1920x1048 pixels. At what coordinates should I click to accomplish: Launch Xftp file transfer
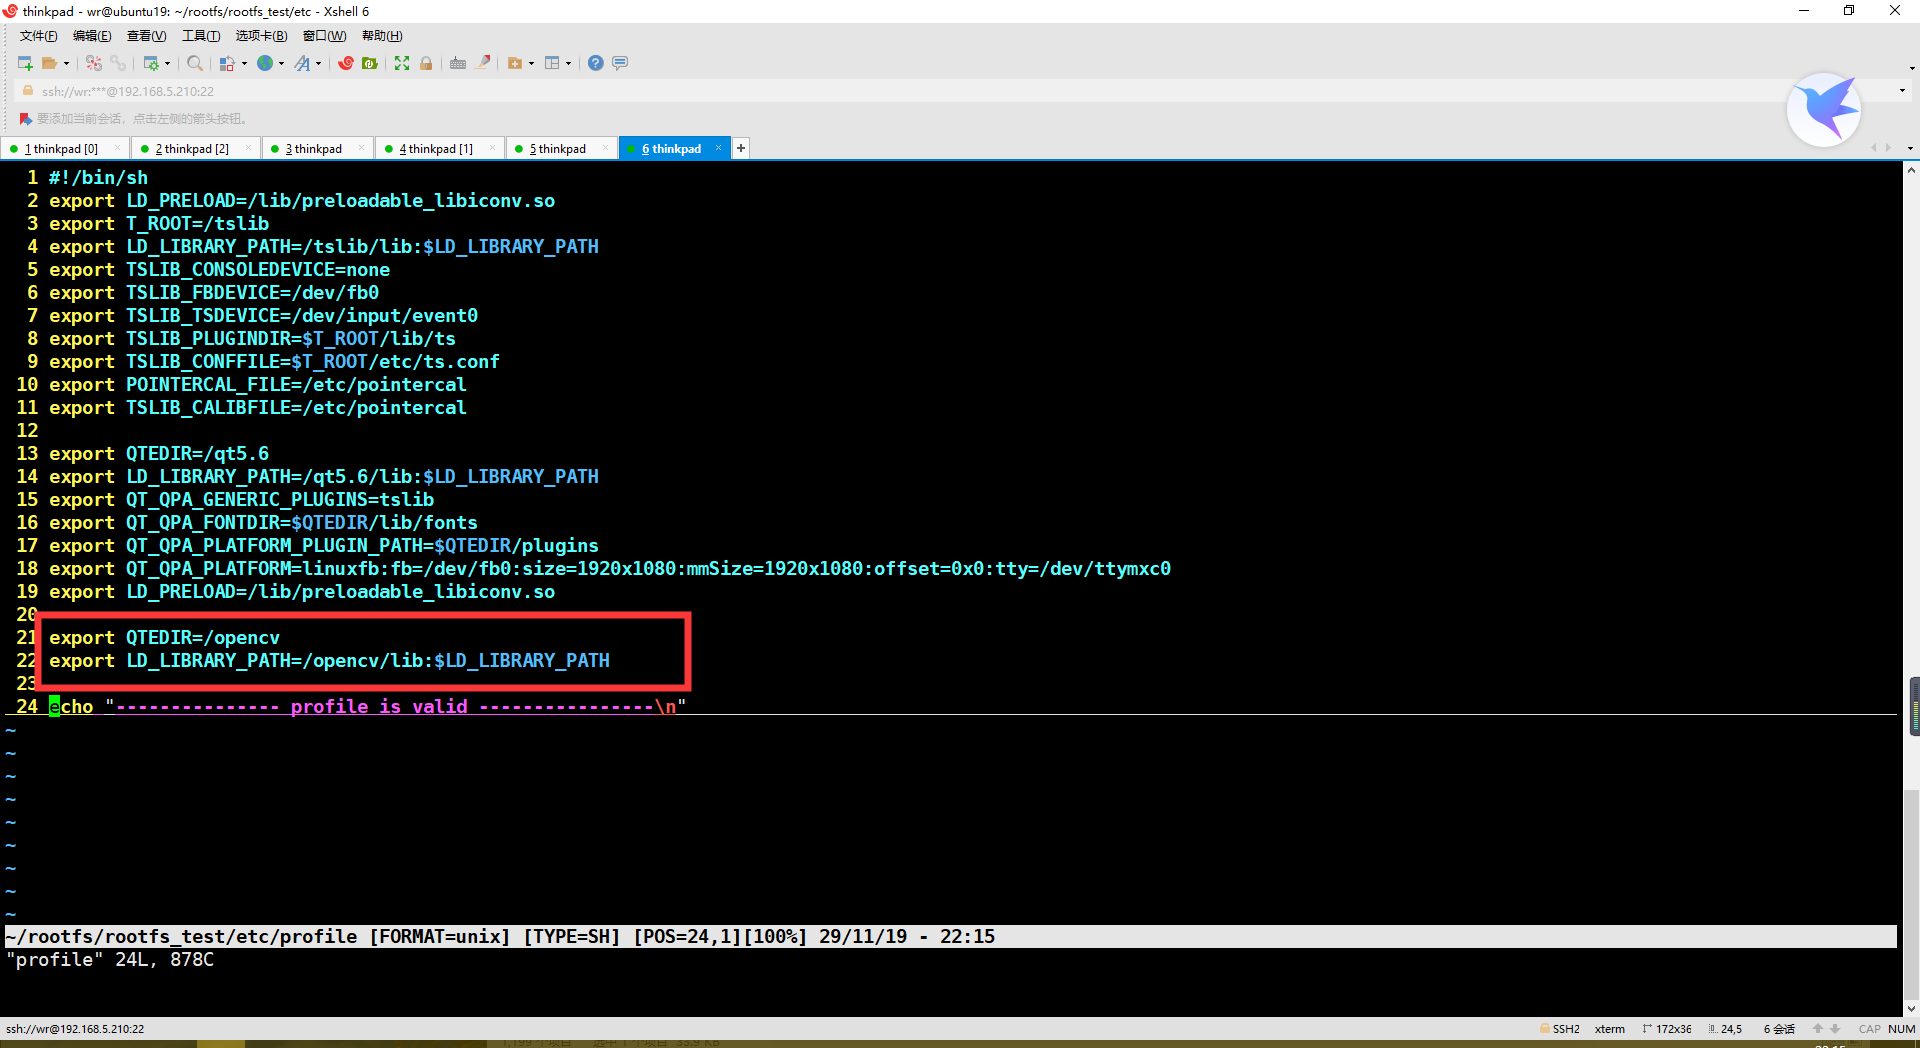[x=369, y=63]
